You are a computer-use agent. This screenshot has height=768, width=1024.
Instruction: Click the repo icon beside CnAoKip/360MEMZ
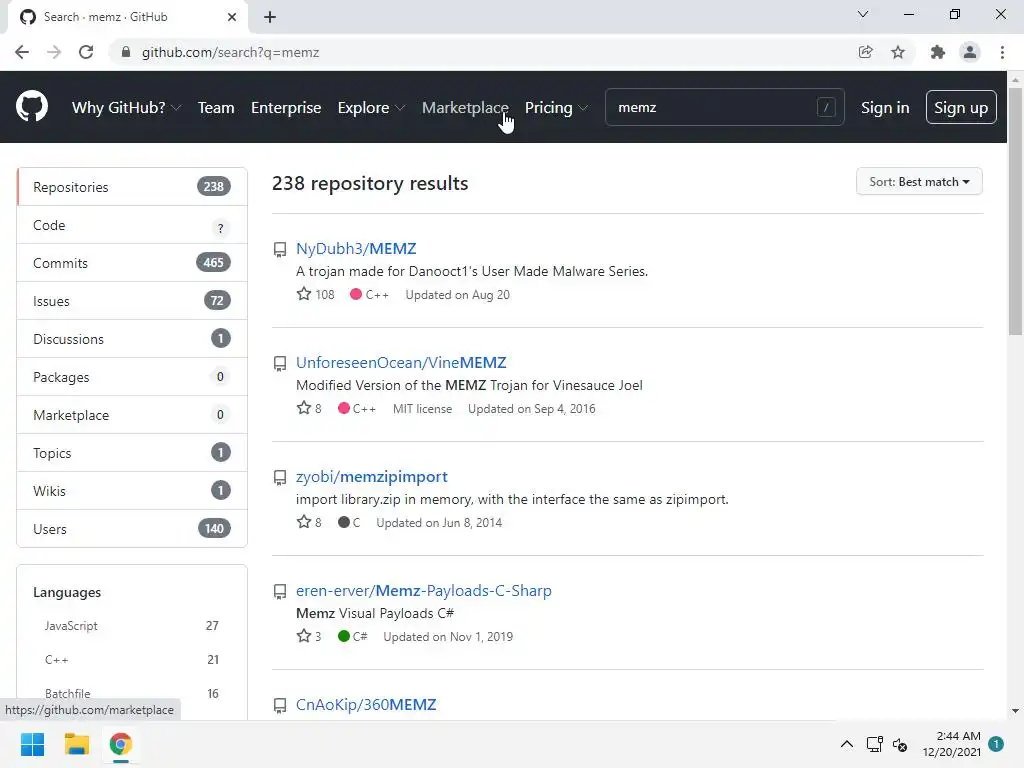click(280, 705)
